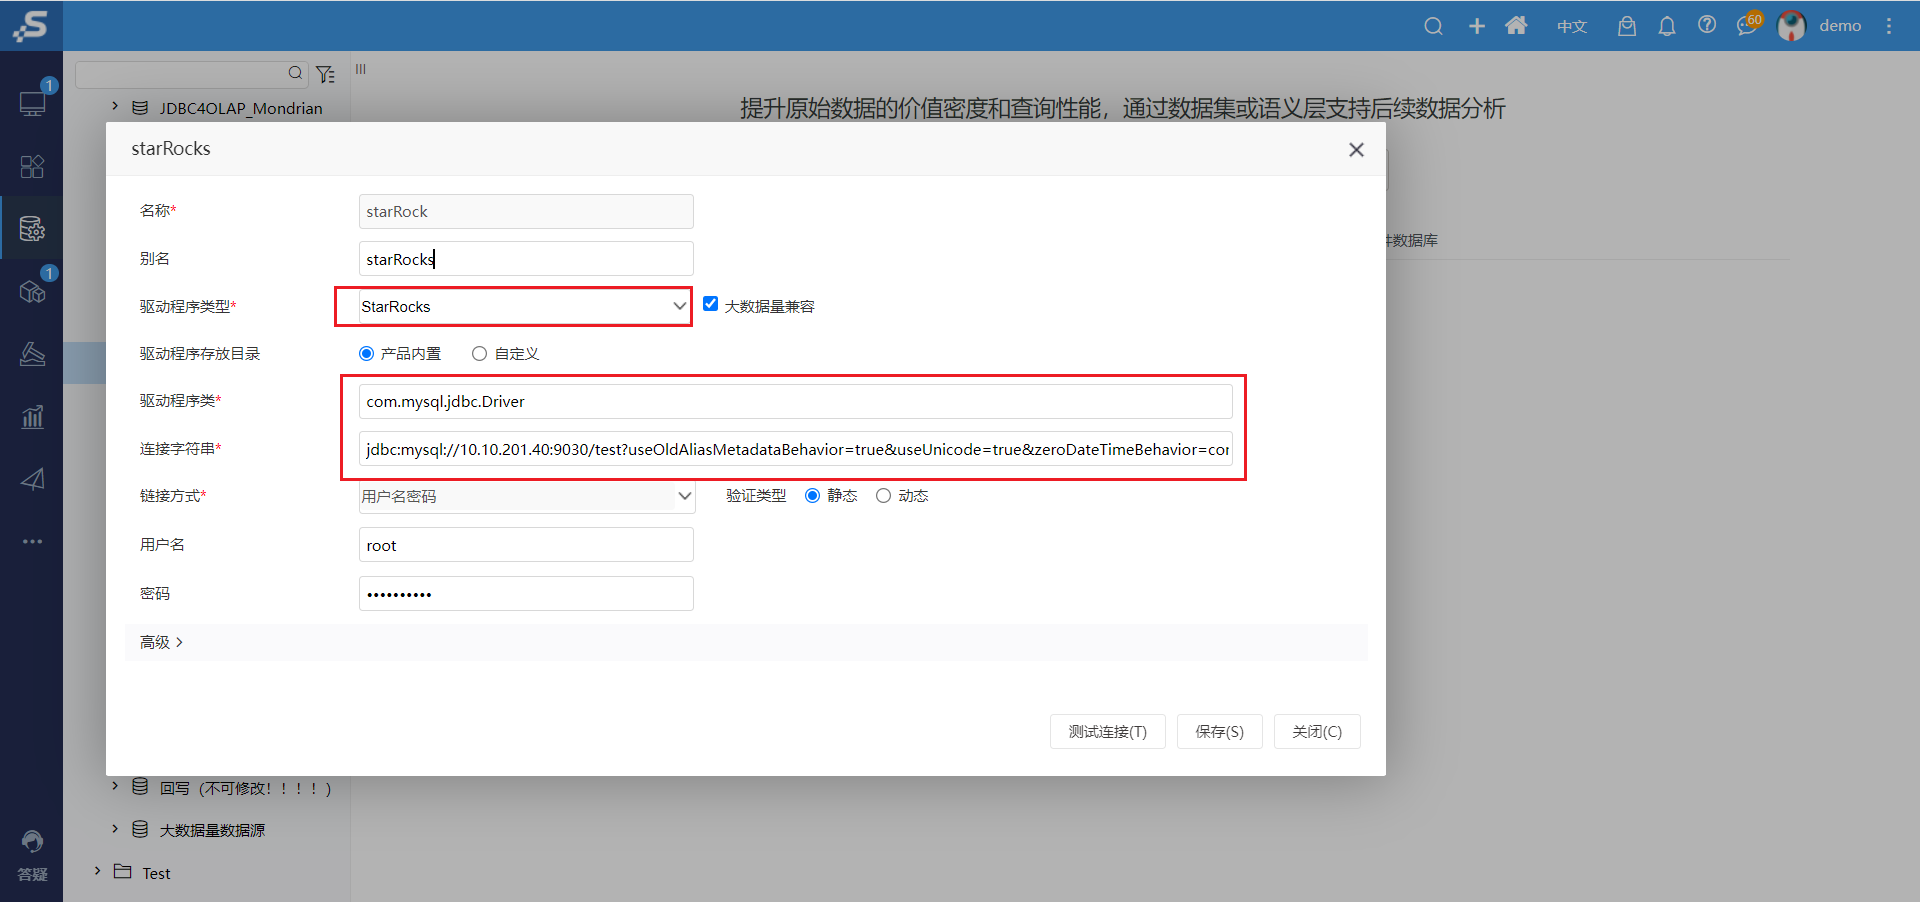
Task: Click the 驱动程序类 com.mysql.jdbc.Driver field
Action: click(795, 401)
